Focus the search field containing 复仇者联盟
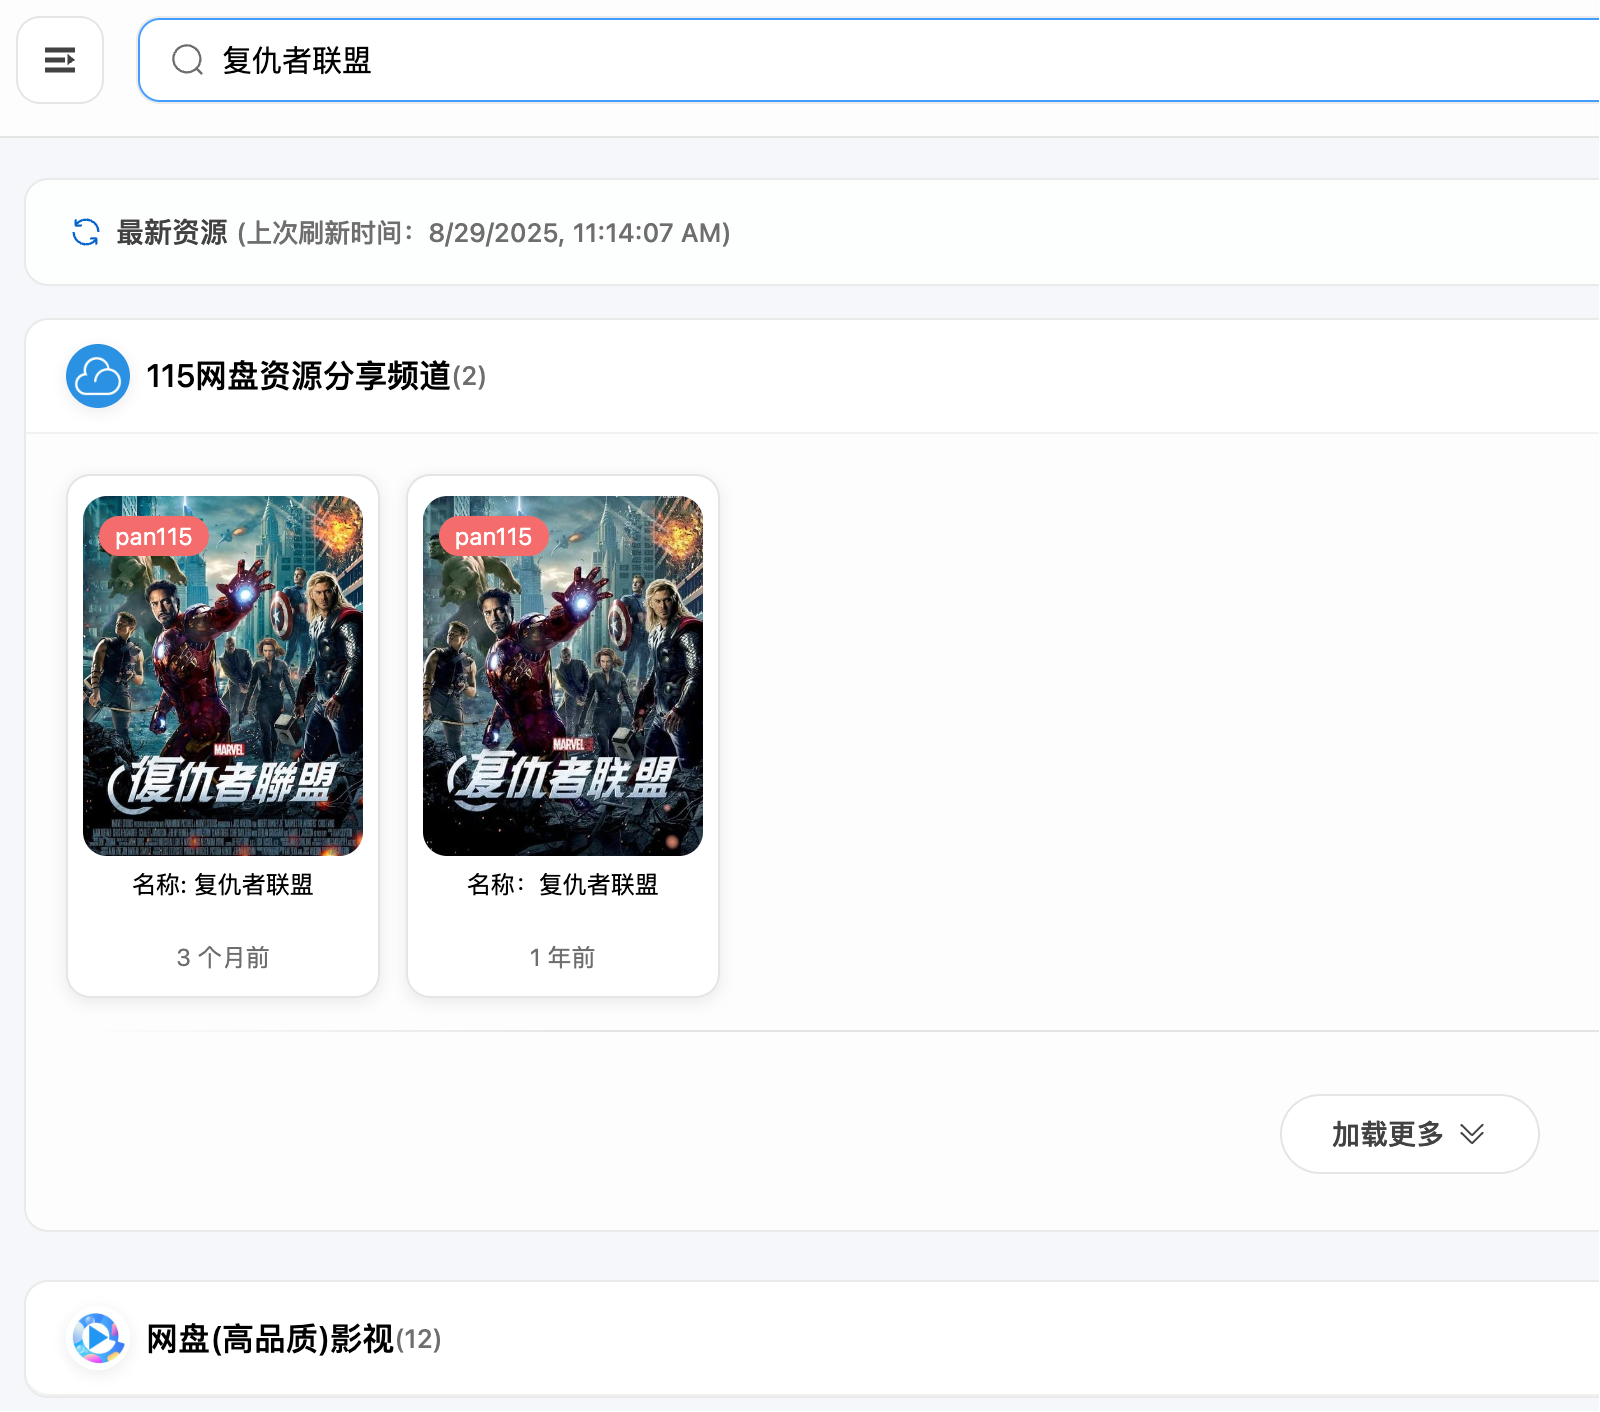1600x1412 pixels. (x=868, y=60)
